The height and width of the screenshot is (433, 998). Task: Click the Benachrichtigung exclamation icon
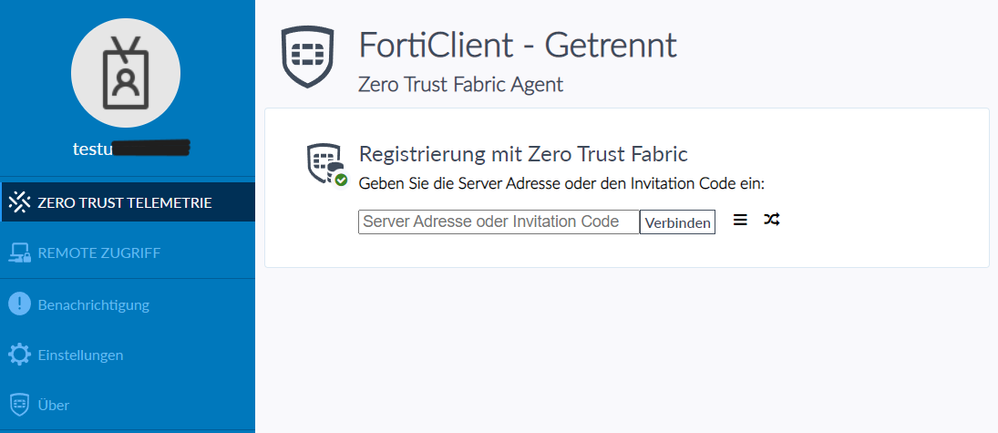[x=20, y=304]
